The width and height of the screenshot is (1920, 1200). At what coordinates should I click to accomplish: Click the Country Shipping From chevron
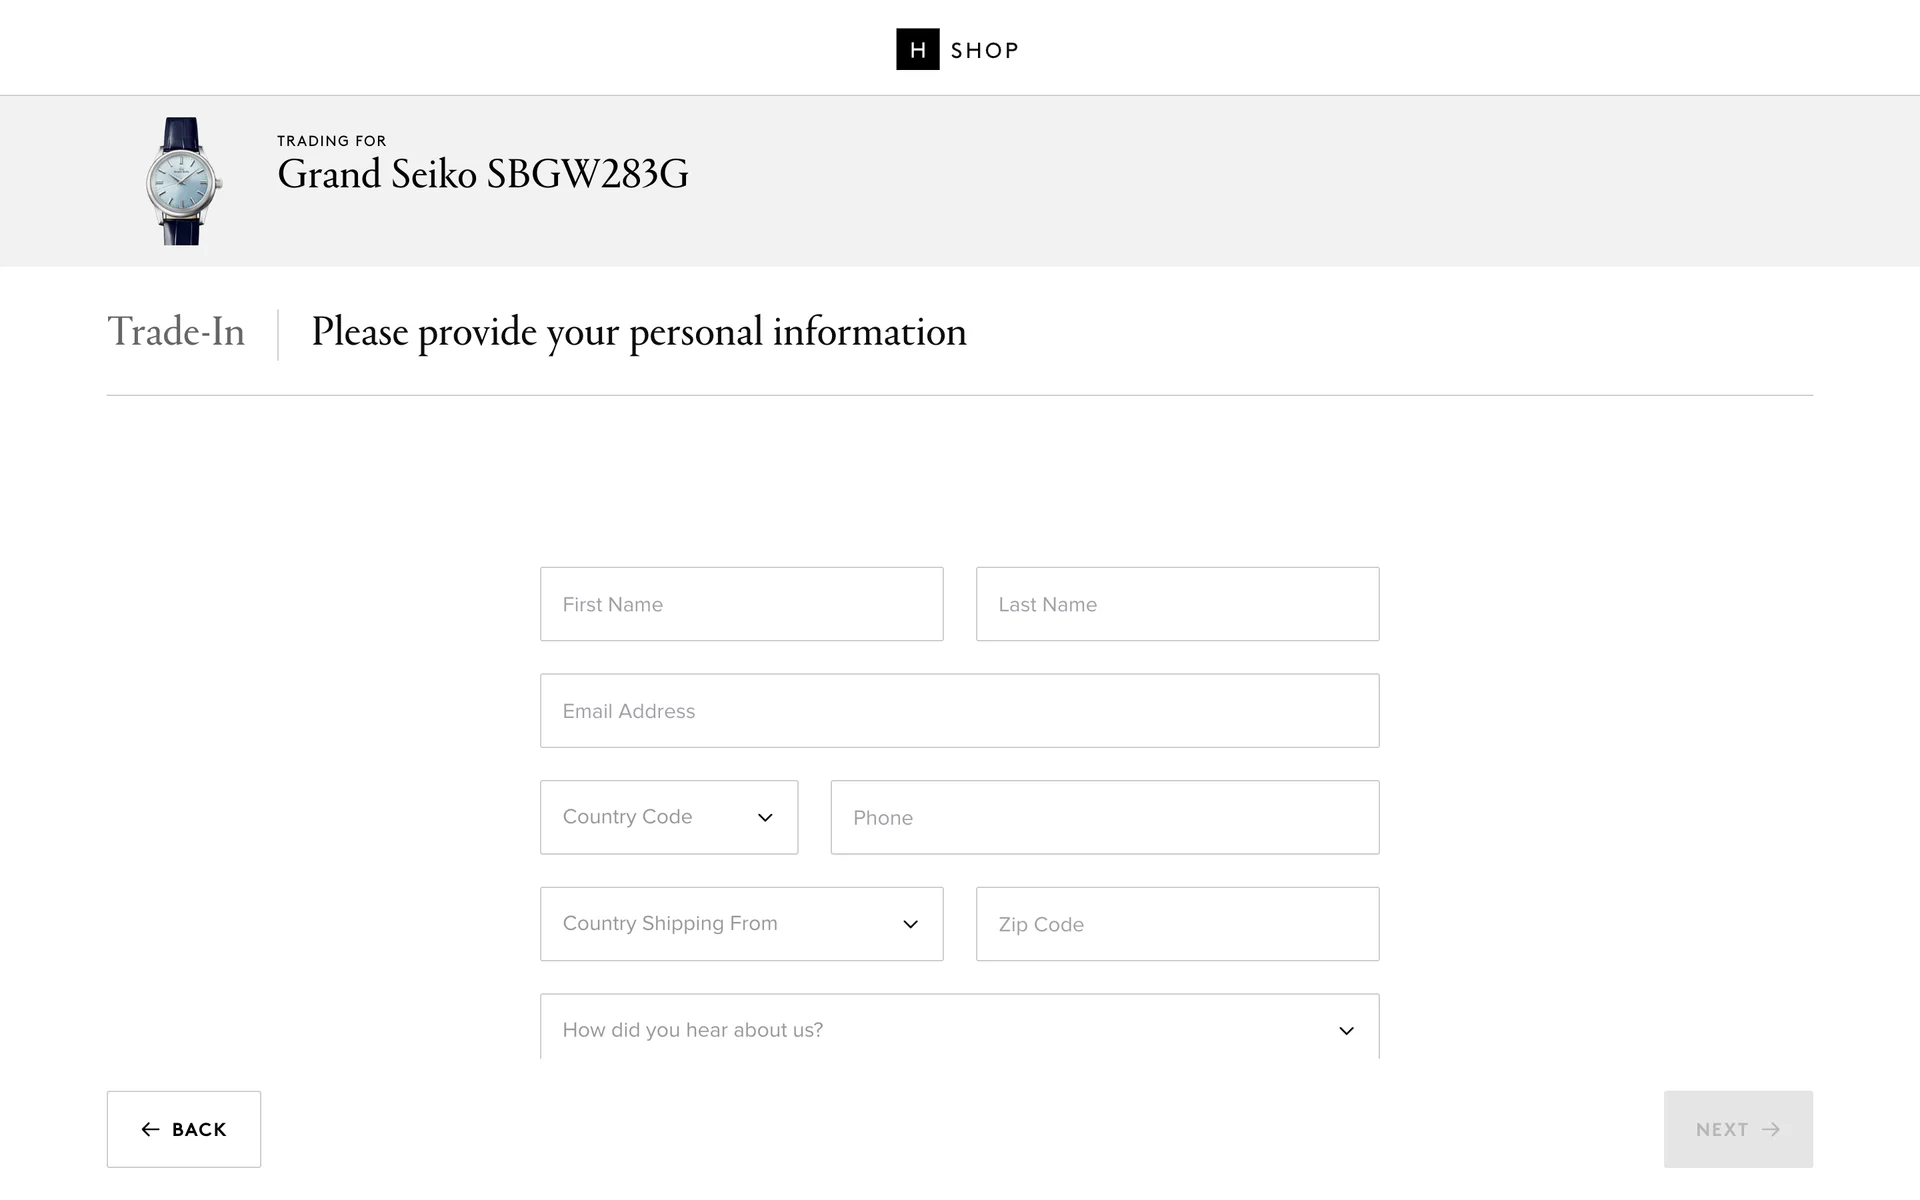pos(910,925)
